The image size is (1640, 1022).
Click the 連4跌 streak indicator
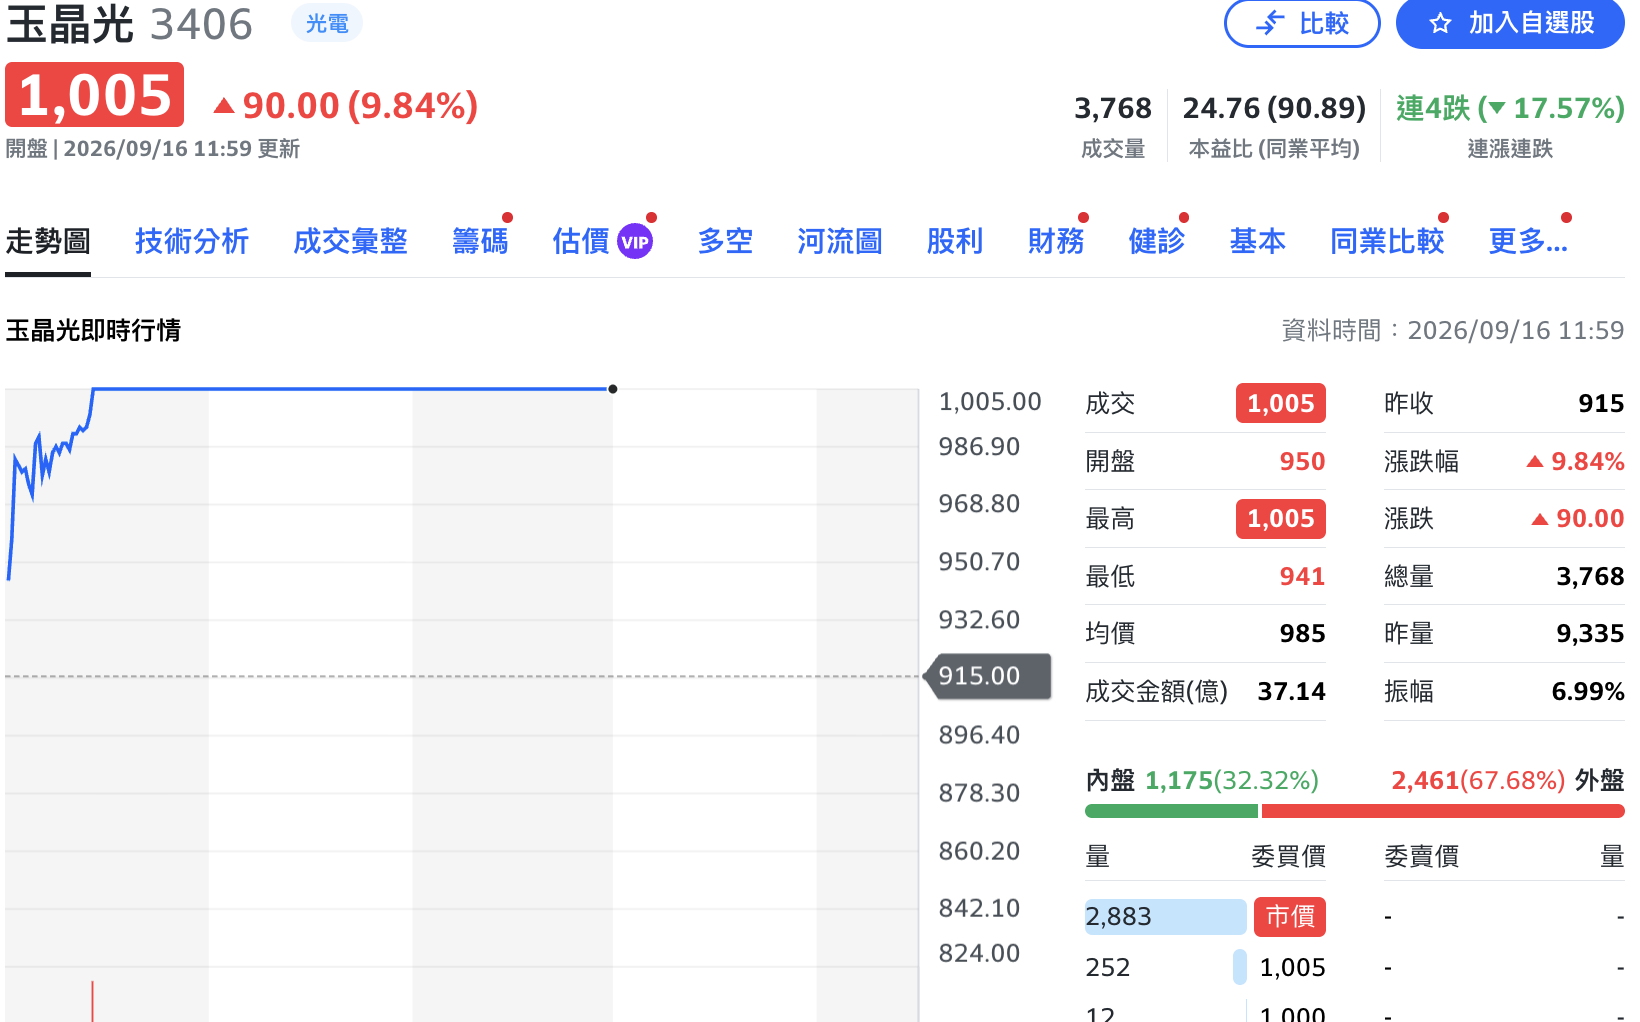[x=1510, y=108]
